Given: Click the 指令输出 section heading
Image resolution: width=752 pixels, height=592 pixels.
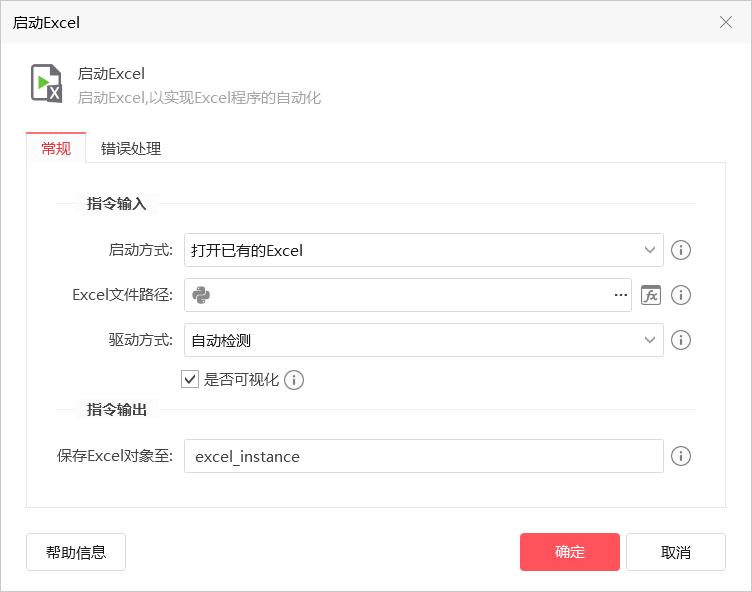Looking at the screenshot, I should coord(116,410).
